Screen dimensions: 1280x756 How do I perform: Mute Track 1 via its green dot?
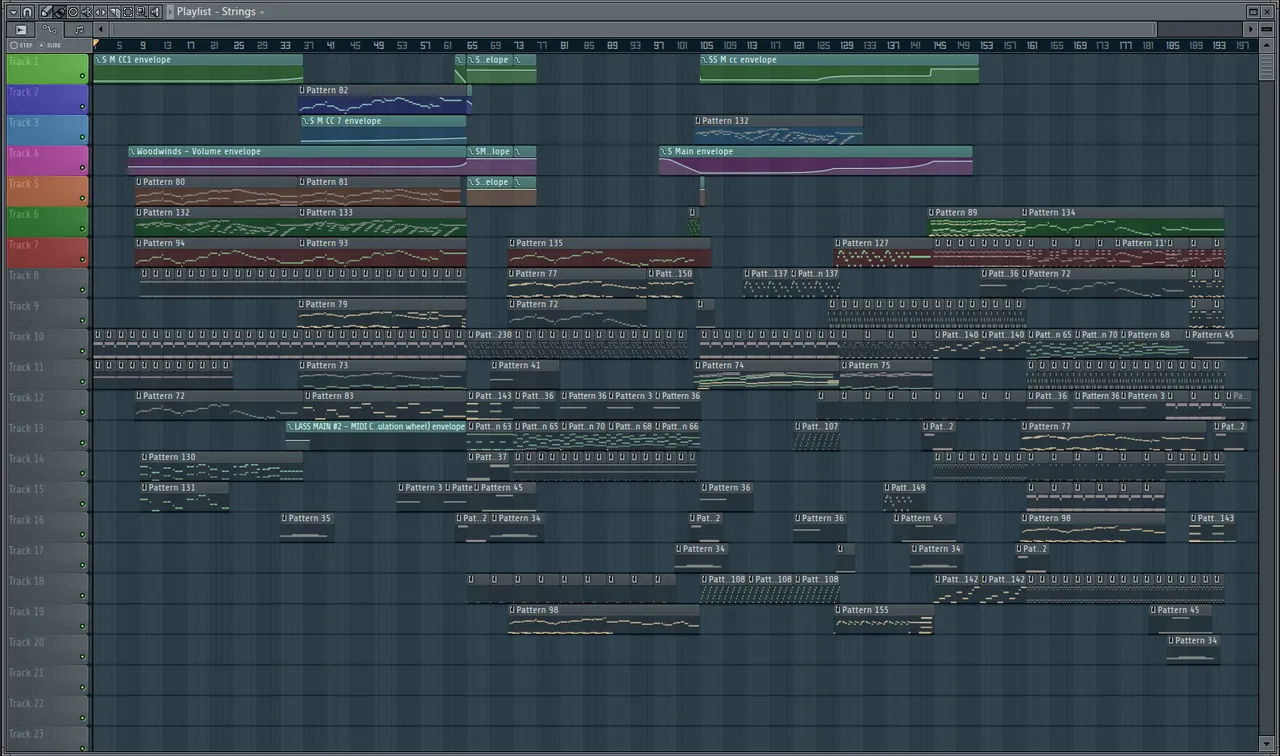coord(83,76)
